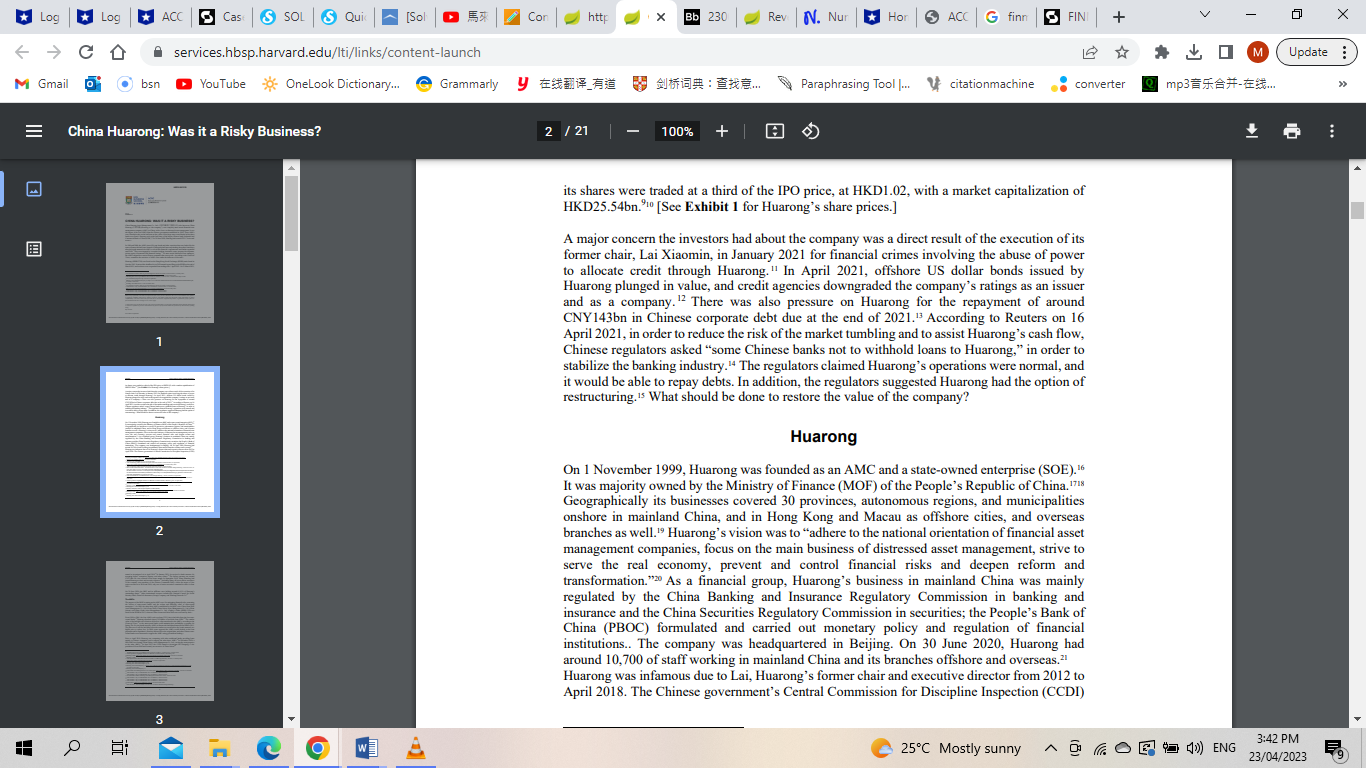
Task: Open the Grammarly bookmark
Action: (x=457, y=84)
